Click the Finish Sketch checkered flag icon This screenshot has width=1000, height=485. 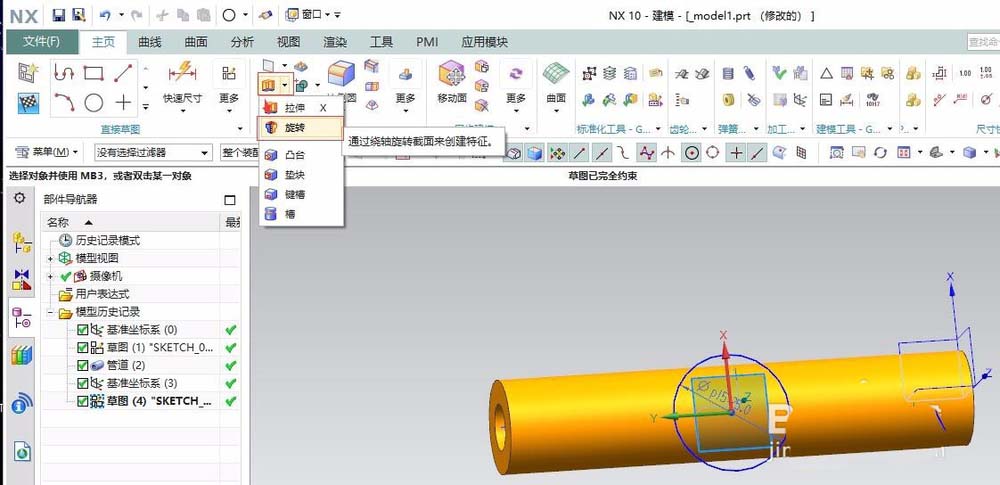(x=28, y=102)
